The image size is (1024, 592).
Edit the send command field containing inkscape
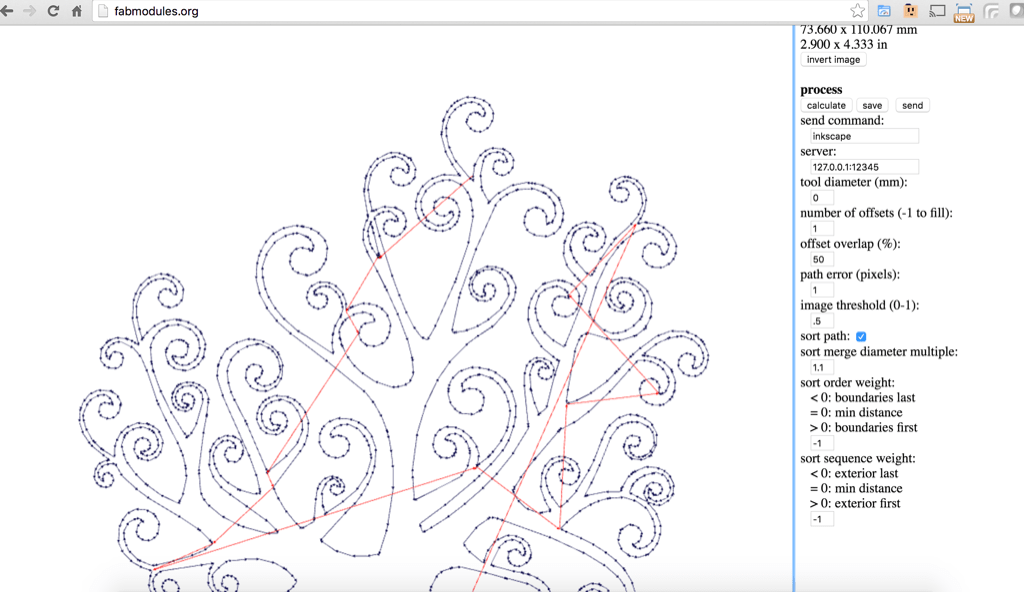coord(864,136)
